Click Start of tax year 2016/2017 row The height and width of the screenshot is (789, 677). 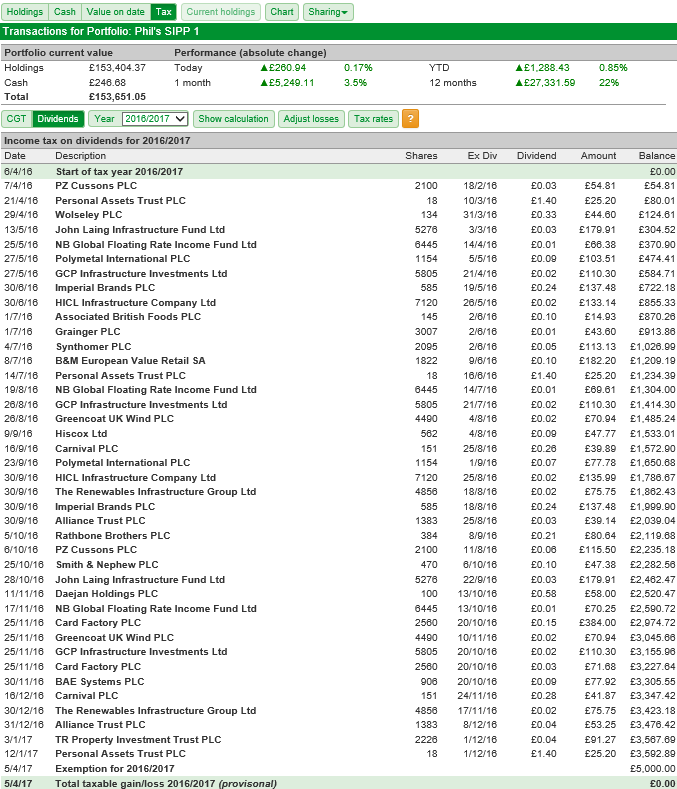click(338, 172)
